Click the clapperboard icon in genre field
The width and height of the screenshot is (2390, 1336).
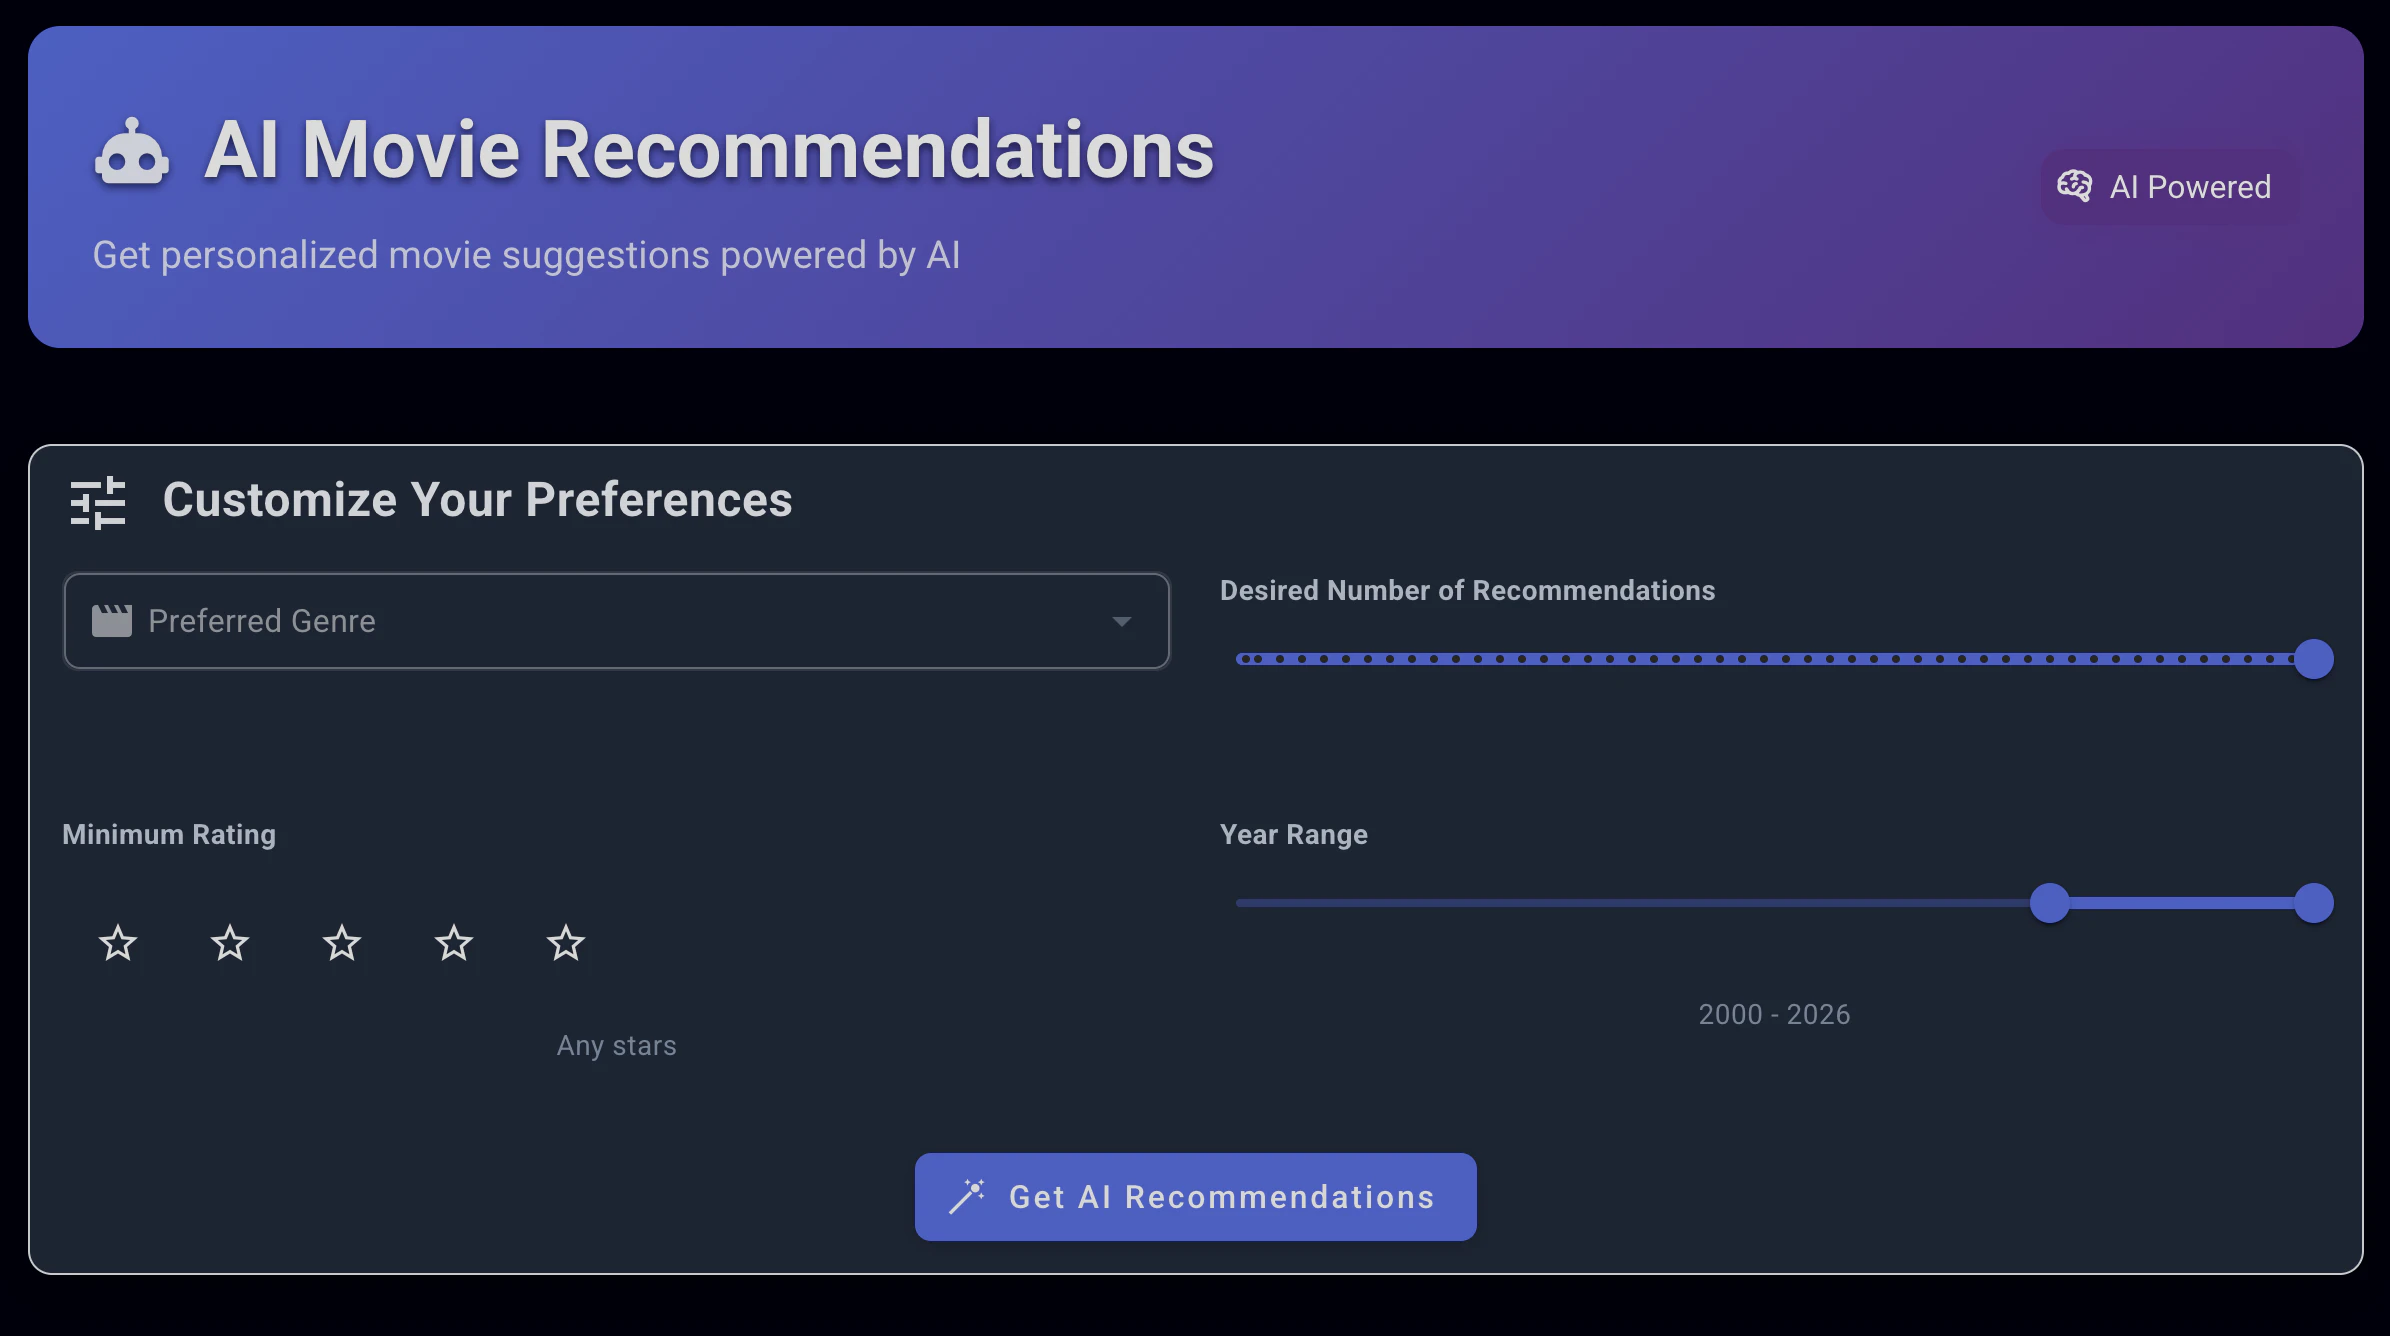coord(112,621)
